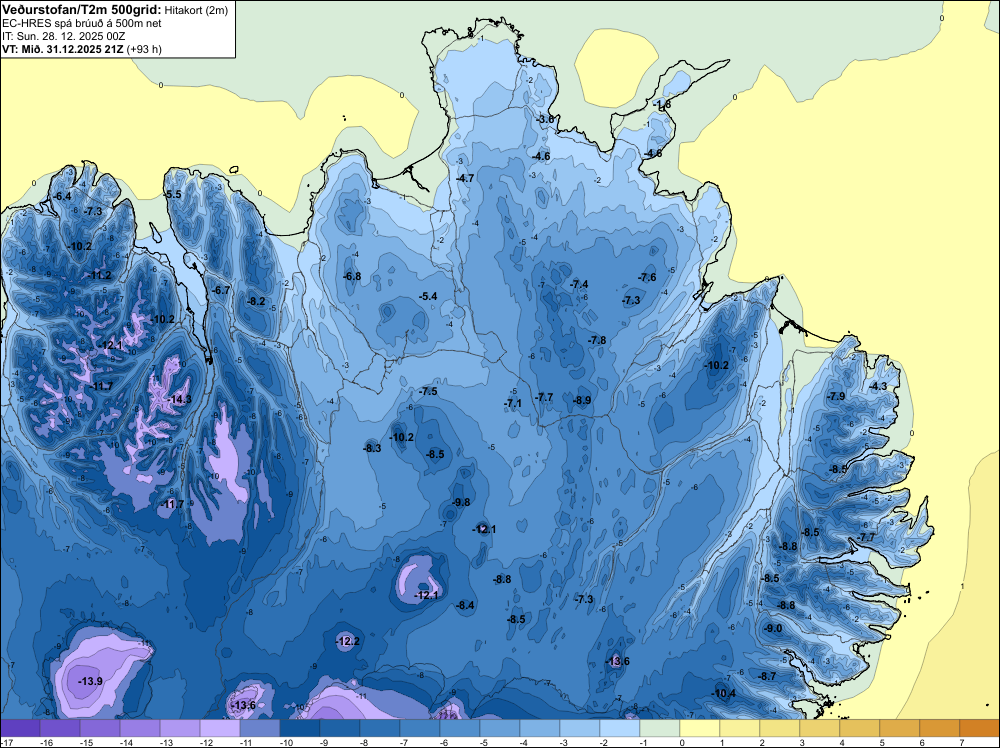1000x748 pixels.
Task: Click legend swatch between -10 and -9
Action: tap(300, 728)
